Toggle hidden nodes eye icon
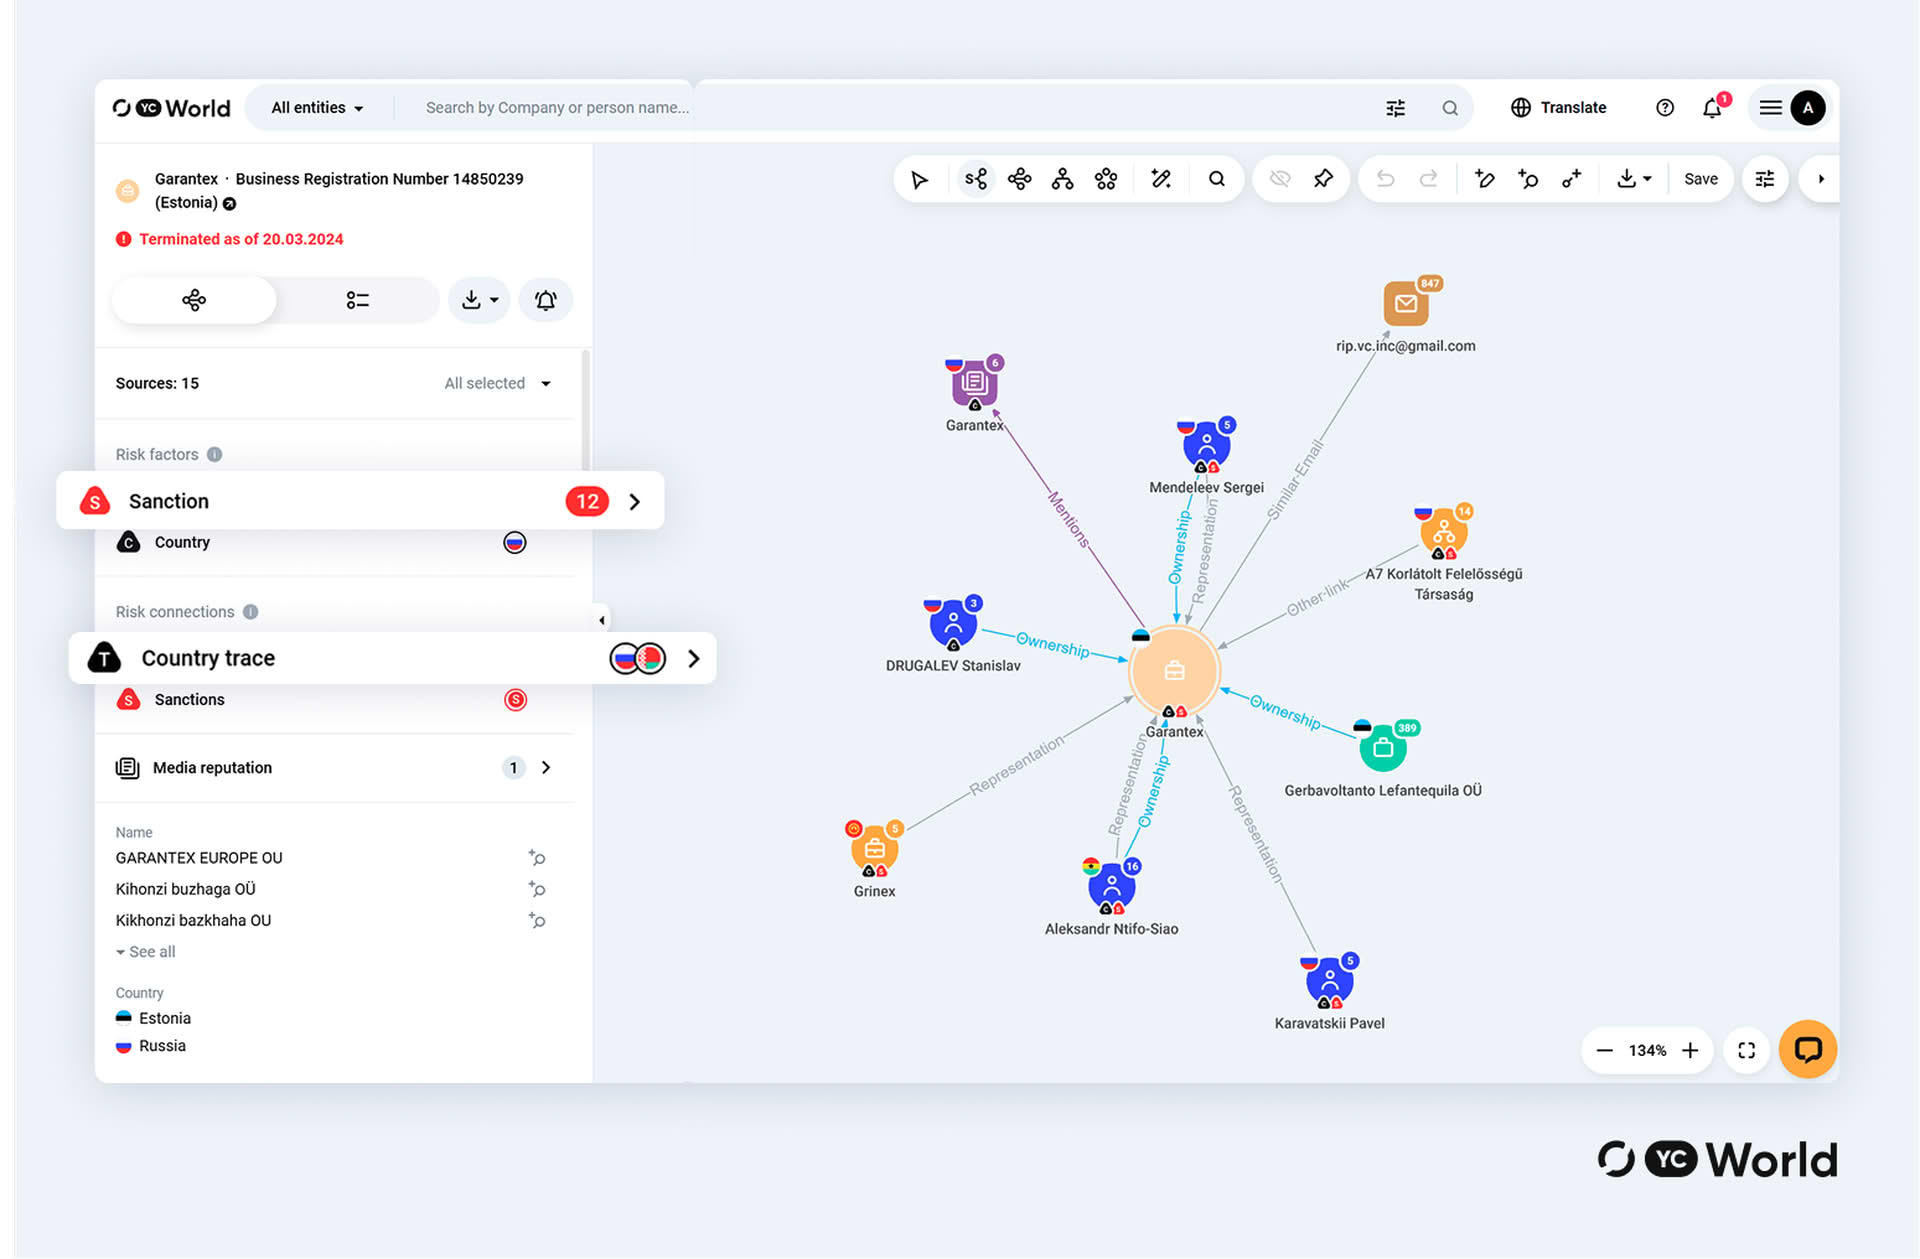1920x1259 pixels. [1279, 180]
